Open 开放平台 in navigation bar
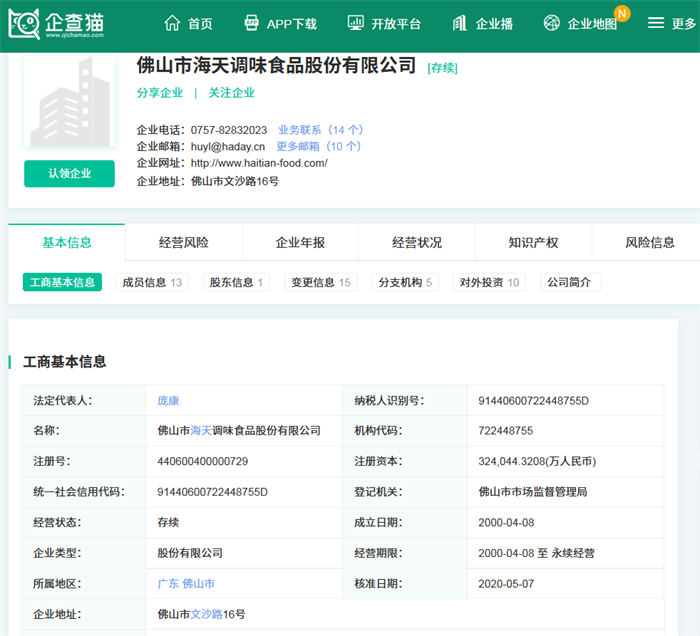 pyautogui.click(x=396, y=24)
